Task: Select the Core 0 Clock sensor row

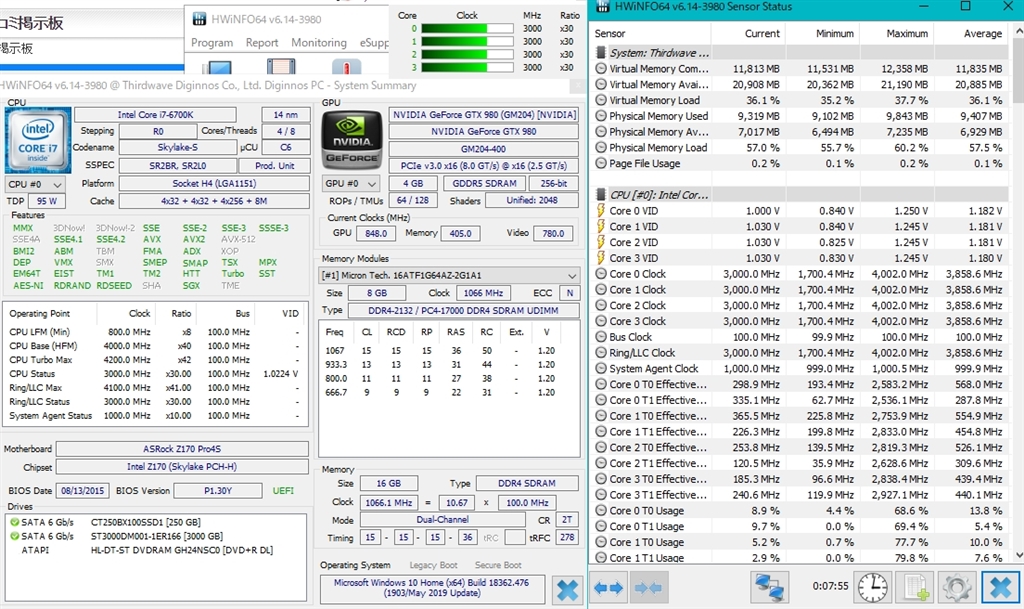Action: point(799,274)
